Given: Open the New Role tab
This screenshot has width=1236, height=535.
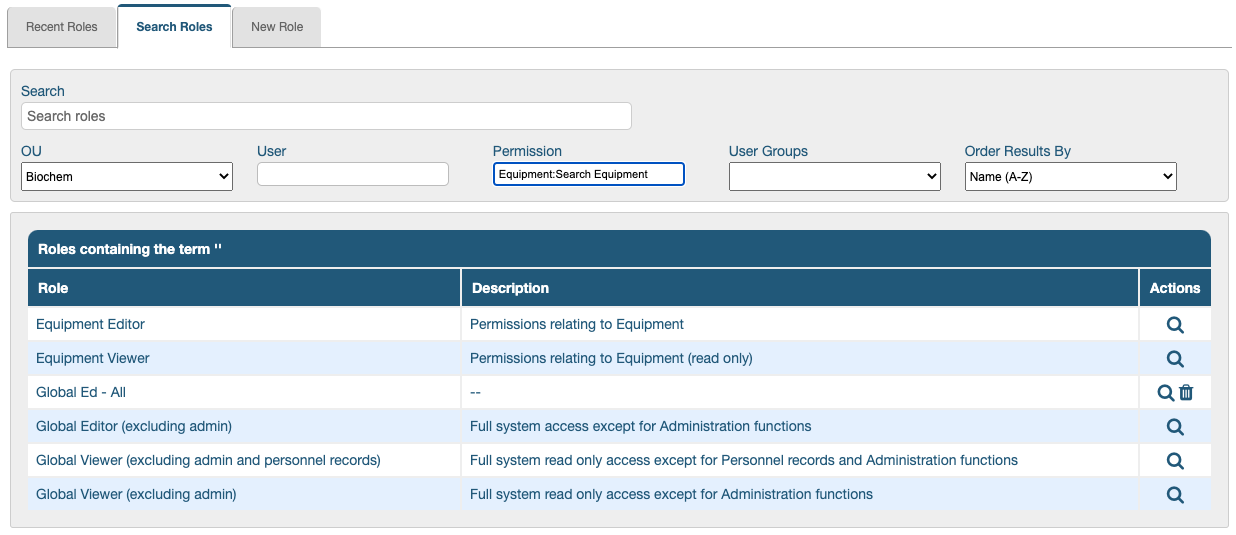Looking at the screenshot, I should [x=277, y=27].
